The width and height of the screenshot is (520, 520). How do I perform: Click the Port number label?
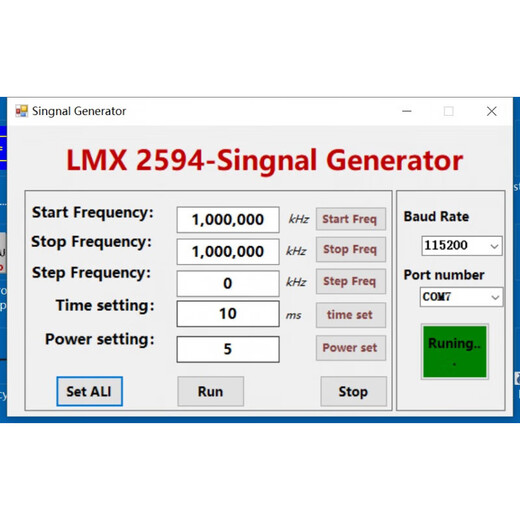coord(444,275)
